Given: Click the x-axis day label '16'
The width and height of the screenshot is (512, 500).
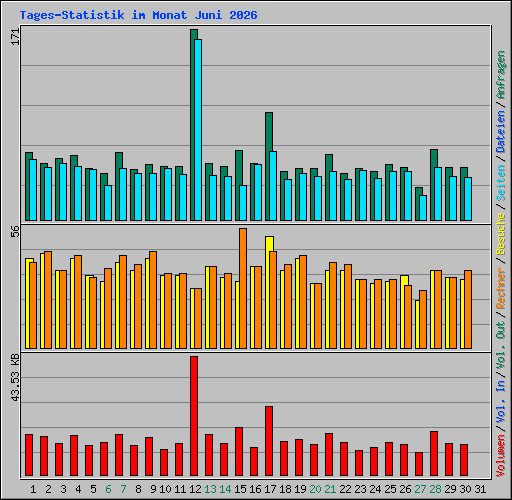Looking at the screenshot, I should tap(256, 489).
